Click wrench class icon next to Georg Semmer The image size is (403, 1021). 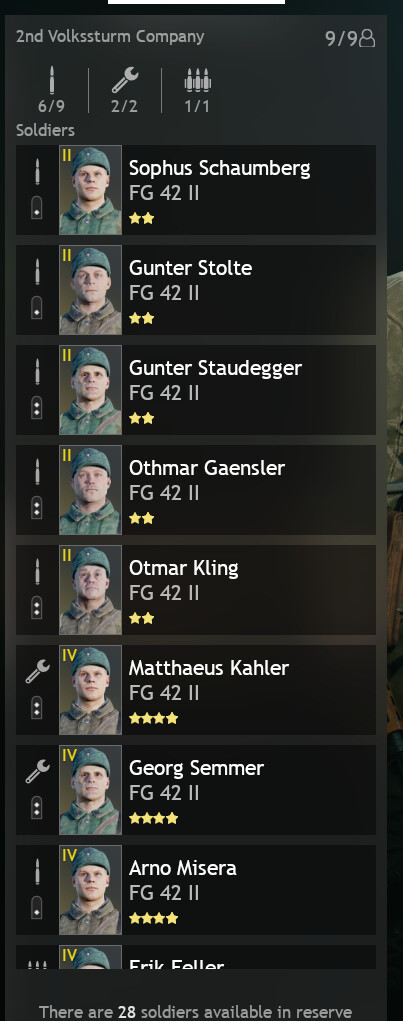click(37, 771)
